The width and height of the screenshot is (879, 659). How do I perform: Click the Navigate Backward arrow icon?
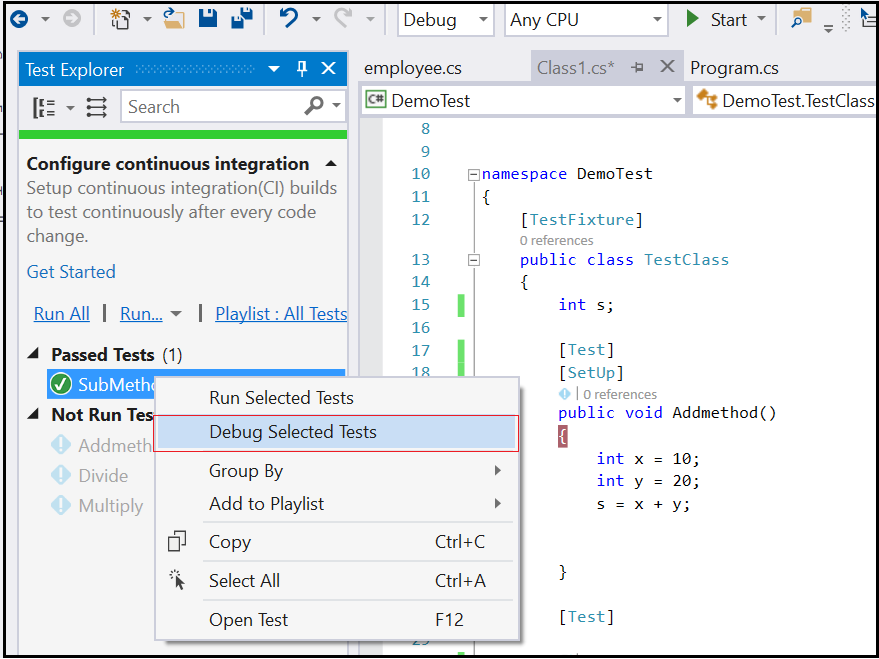click(x=19, y=19)
